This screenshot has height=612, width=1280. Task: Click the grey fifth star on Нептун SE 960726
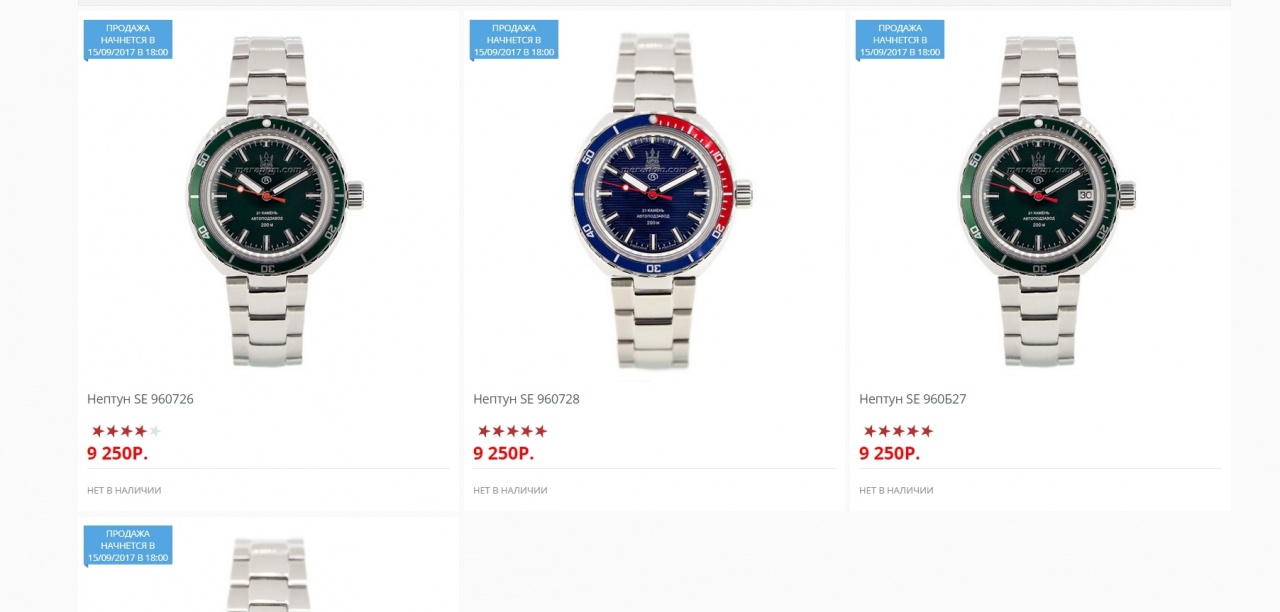[x=154, y=431]
